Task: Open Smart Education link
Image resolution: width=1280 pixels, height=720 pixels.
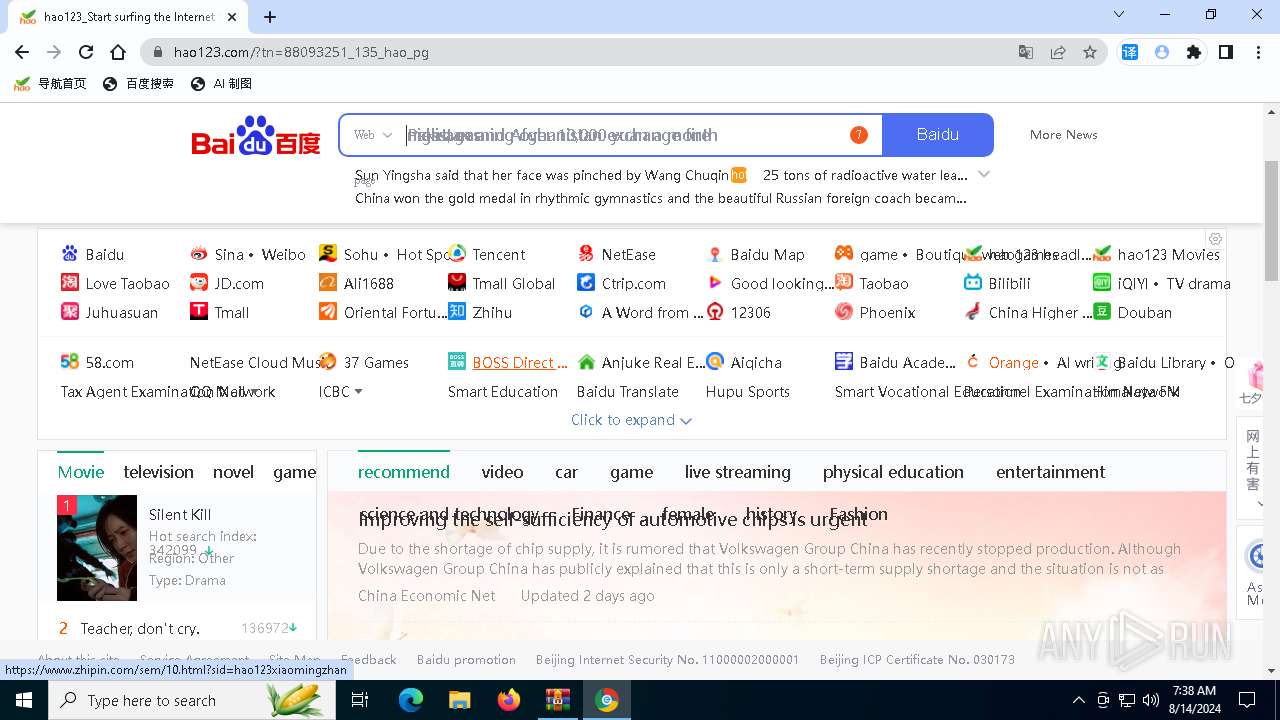Action: pyautogui.click(x=503, y=392)
